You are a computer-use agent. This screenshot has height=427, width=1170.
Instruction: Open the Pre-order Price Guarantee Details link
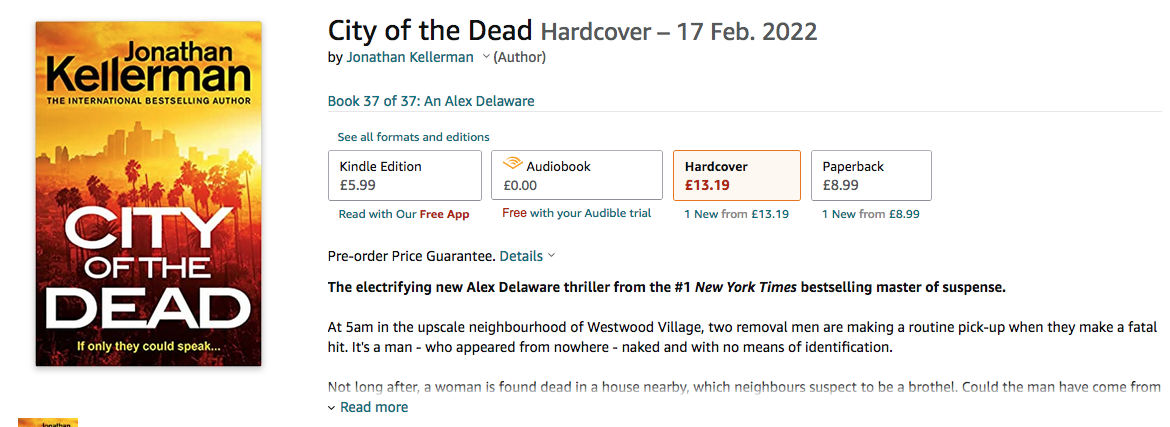click(x=521, y=256)
